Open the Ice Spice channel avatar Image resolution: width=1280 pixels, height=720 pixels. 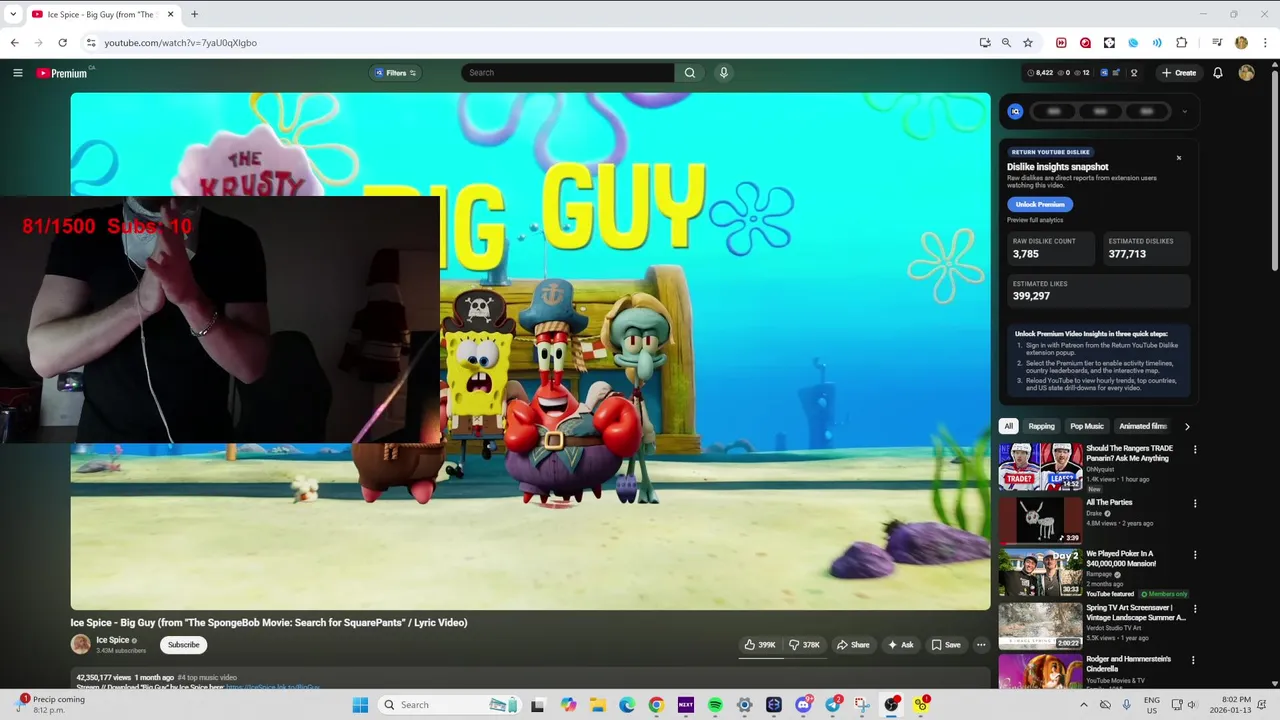click(x=80, y=645)
